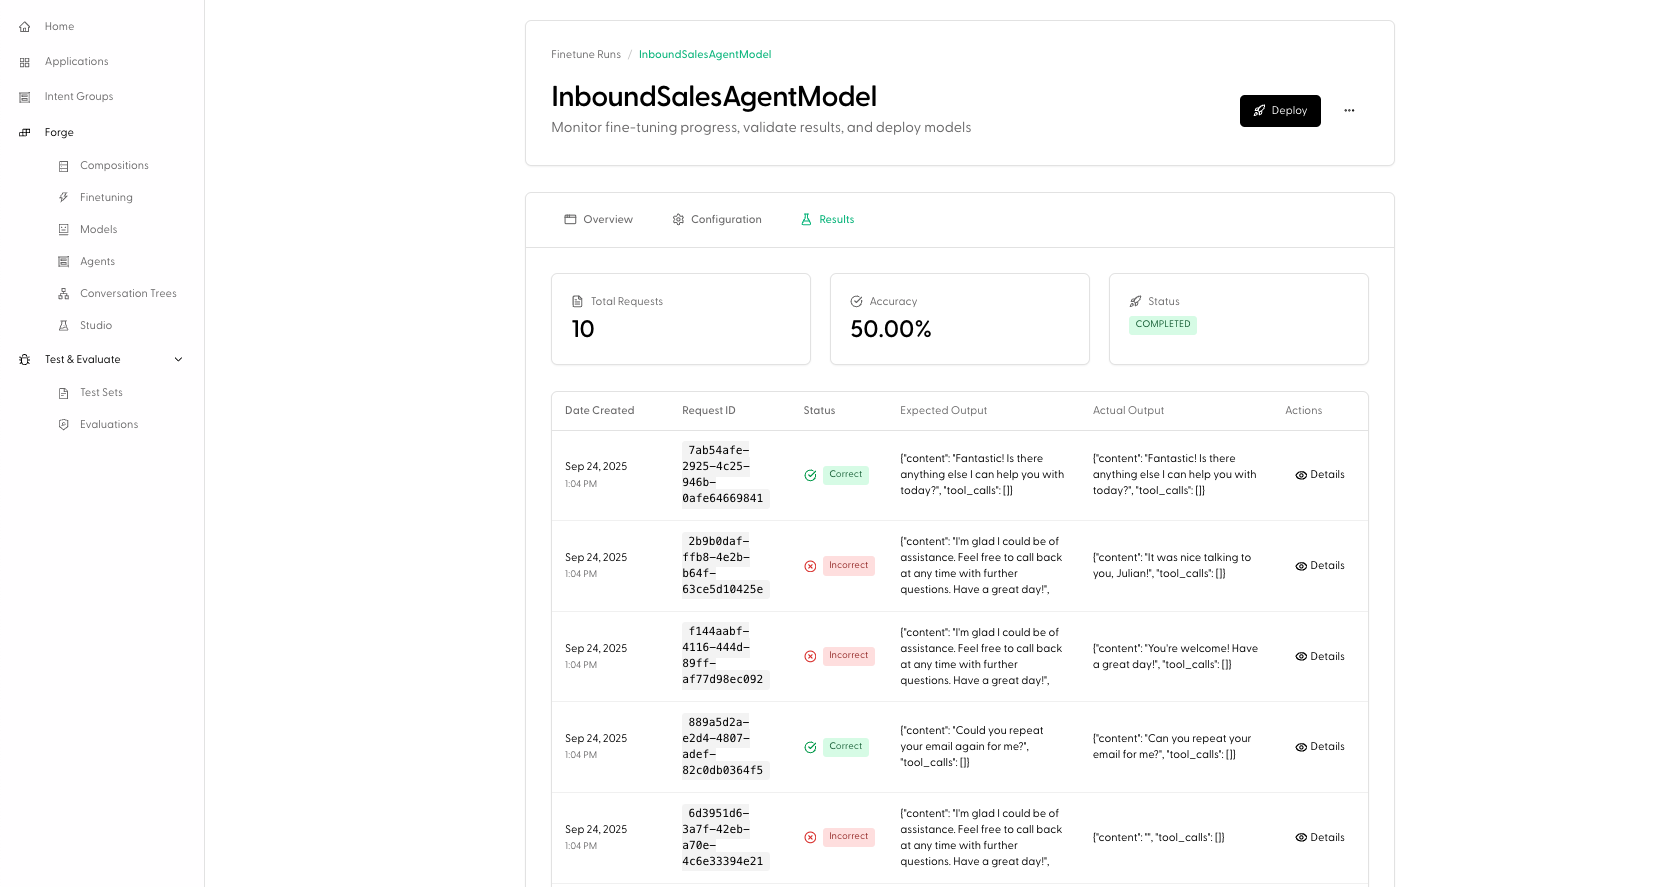View Details for request f144aabf
The width and height of the screenshot is (1676, 887).
click(1319, 657)
